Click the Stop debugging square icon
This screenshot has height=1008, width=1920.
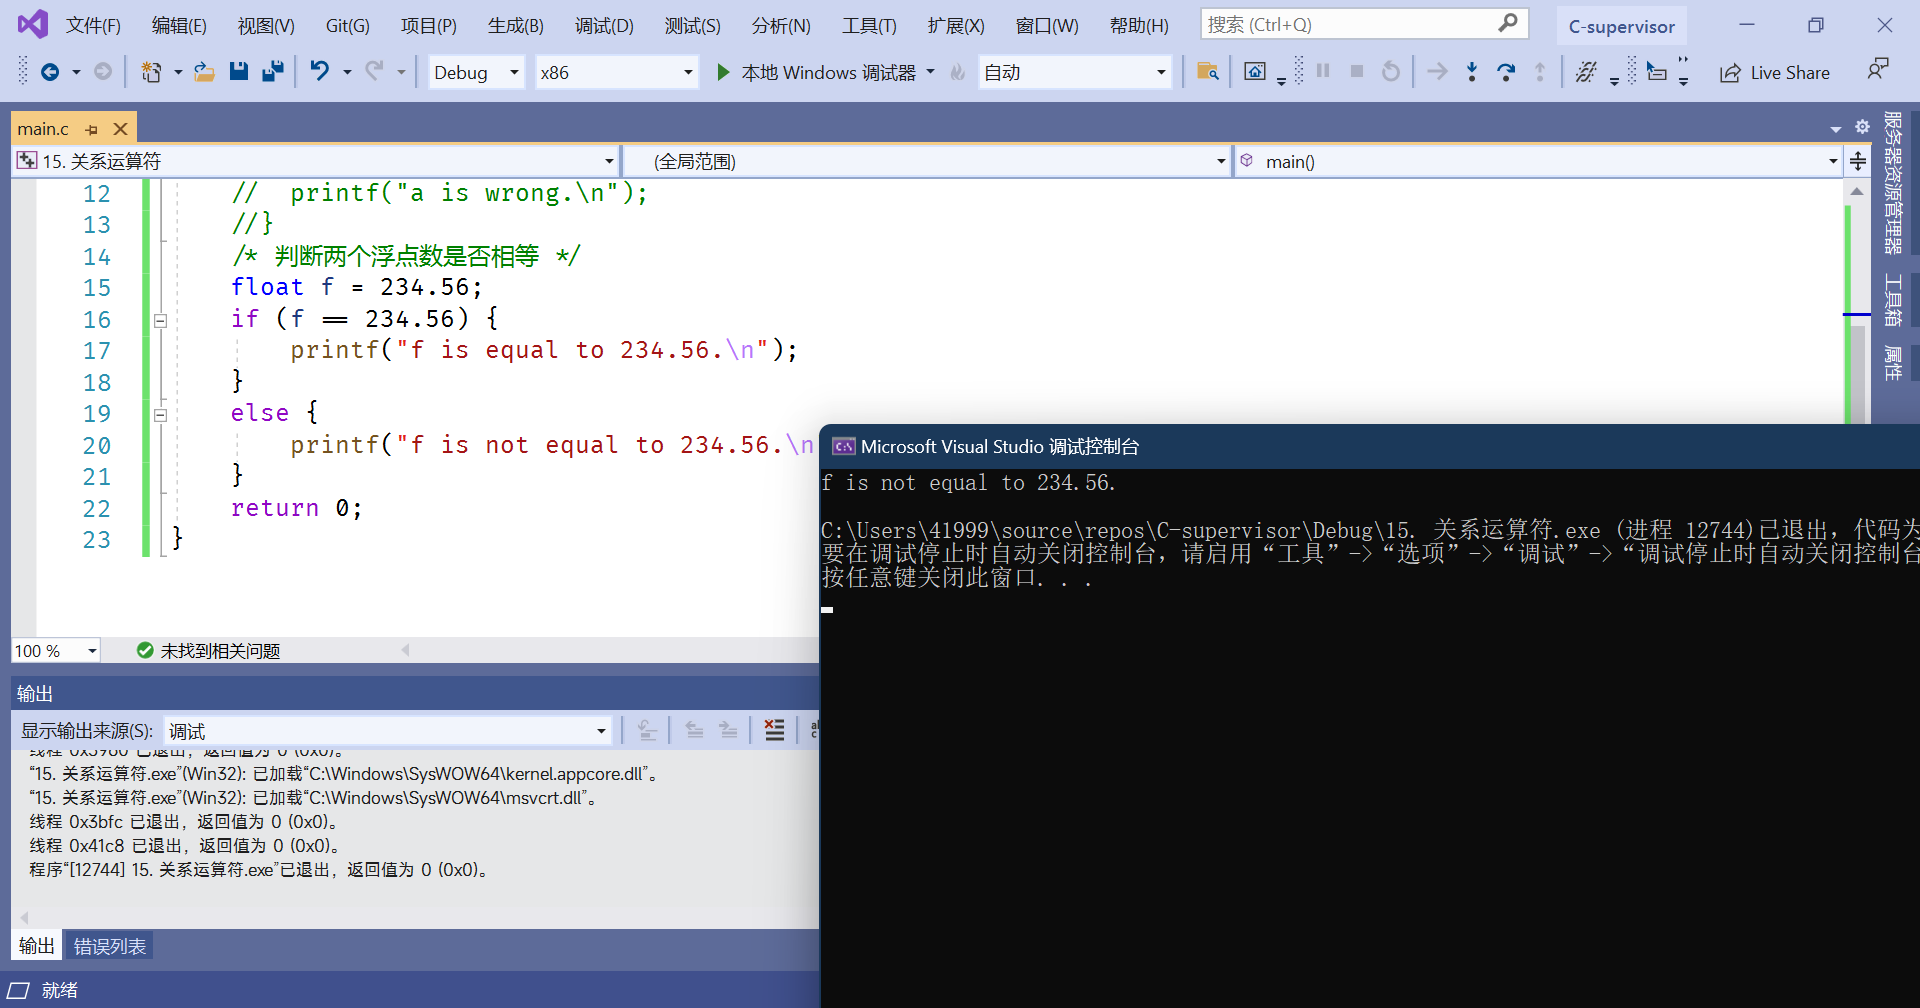coord(1357,71)
